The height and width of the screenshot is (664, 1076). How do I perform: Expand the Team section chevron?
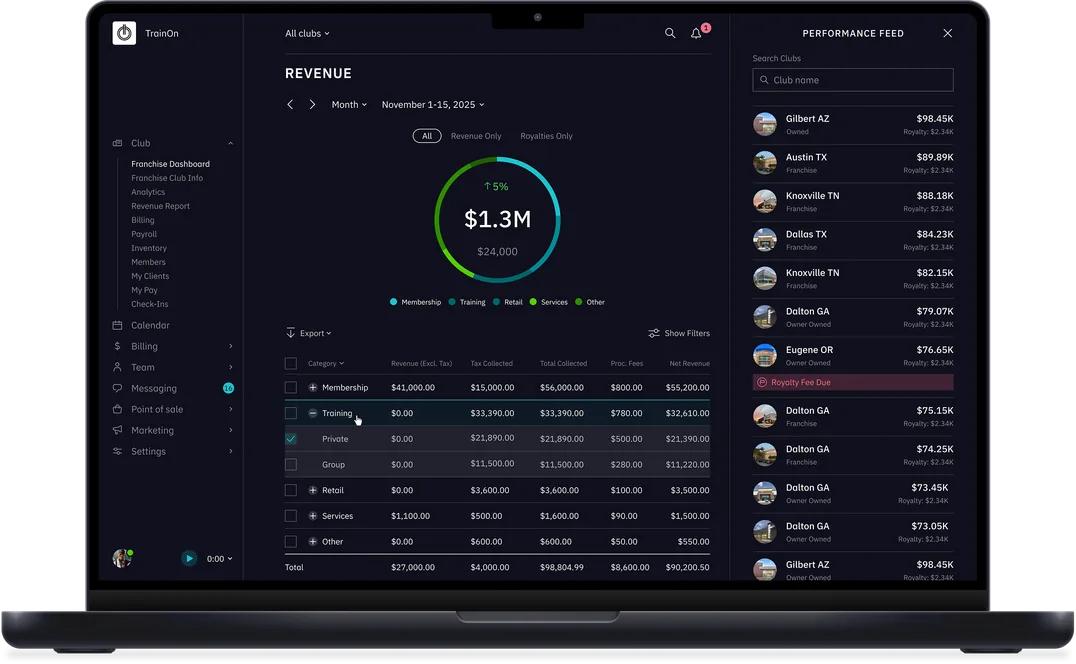point(231,367)
